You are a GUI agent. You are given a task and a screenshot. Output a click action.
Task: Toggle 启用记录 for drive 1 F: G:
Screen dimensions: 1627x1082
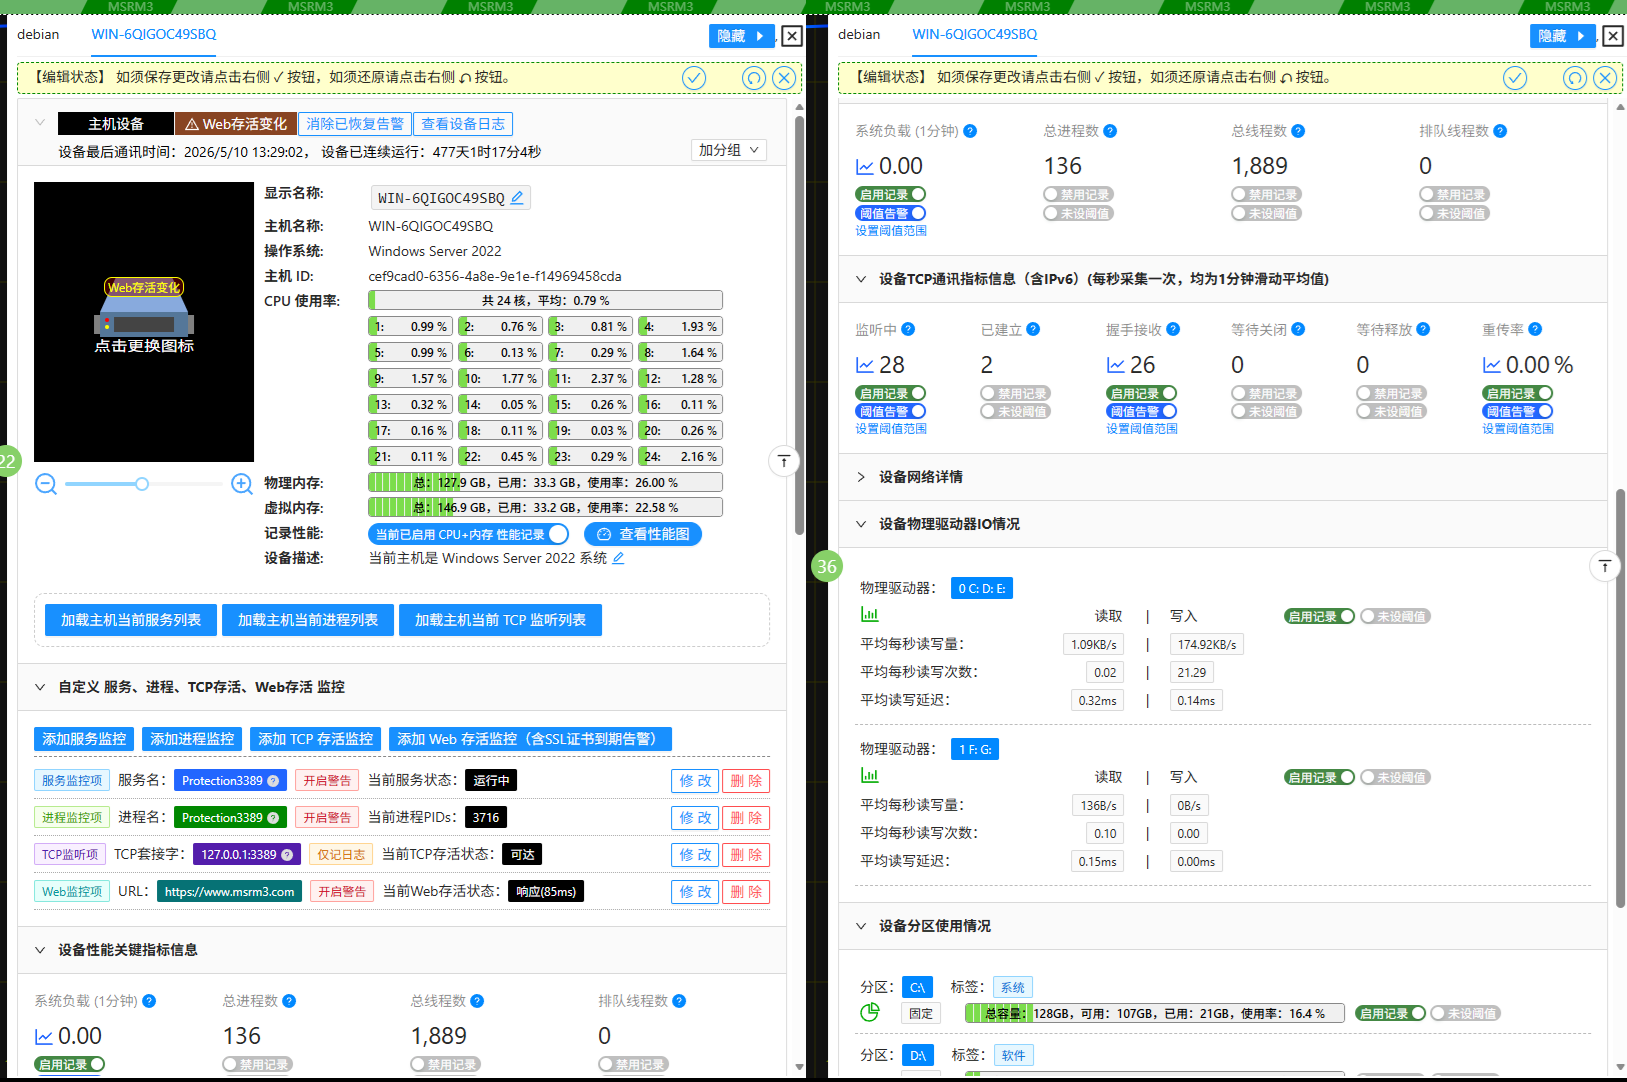point(1320,778)
